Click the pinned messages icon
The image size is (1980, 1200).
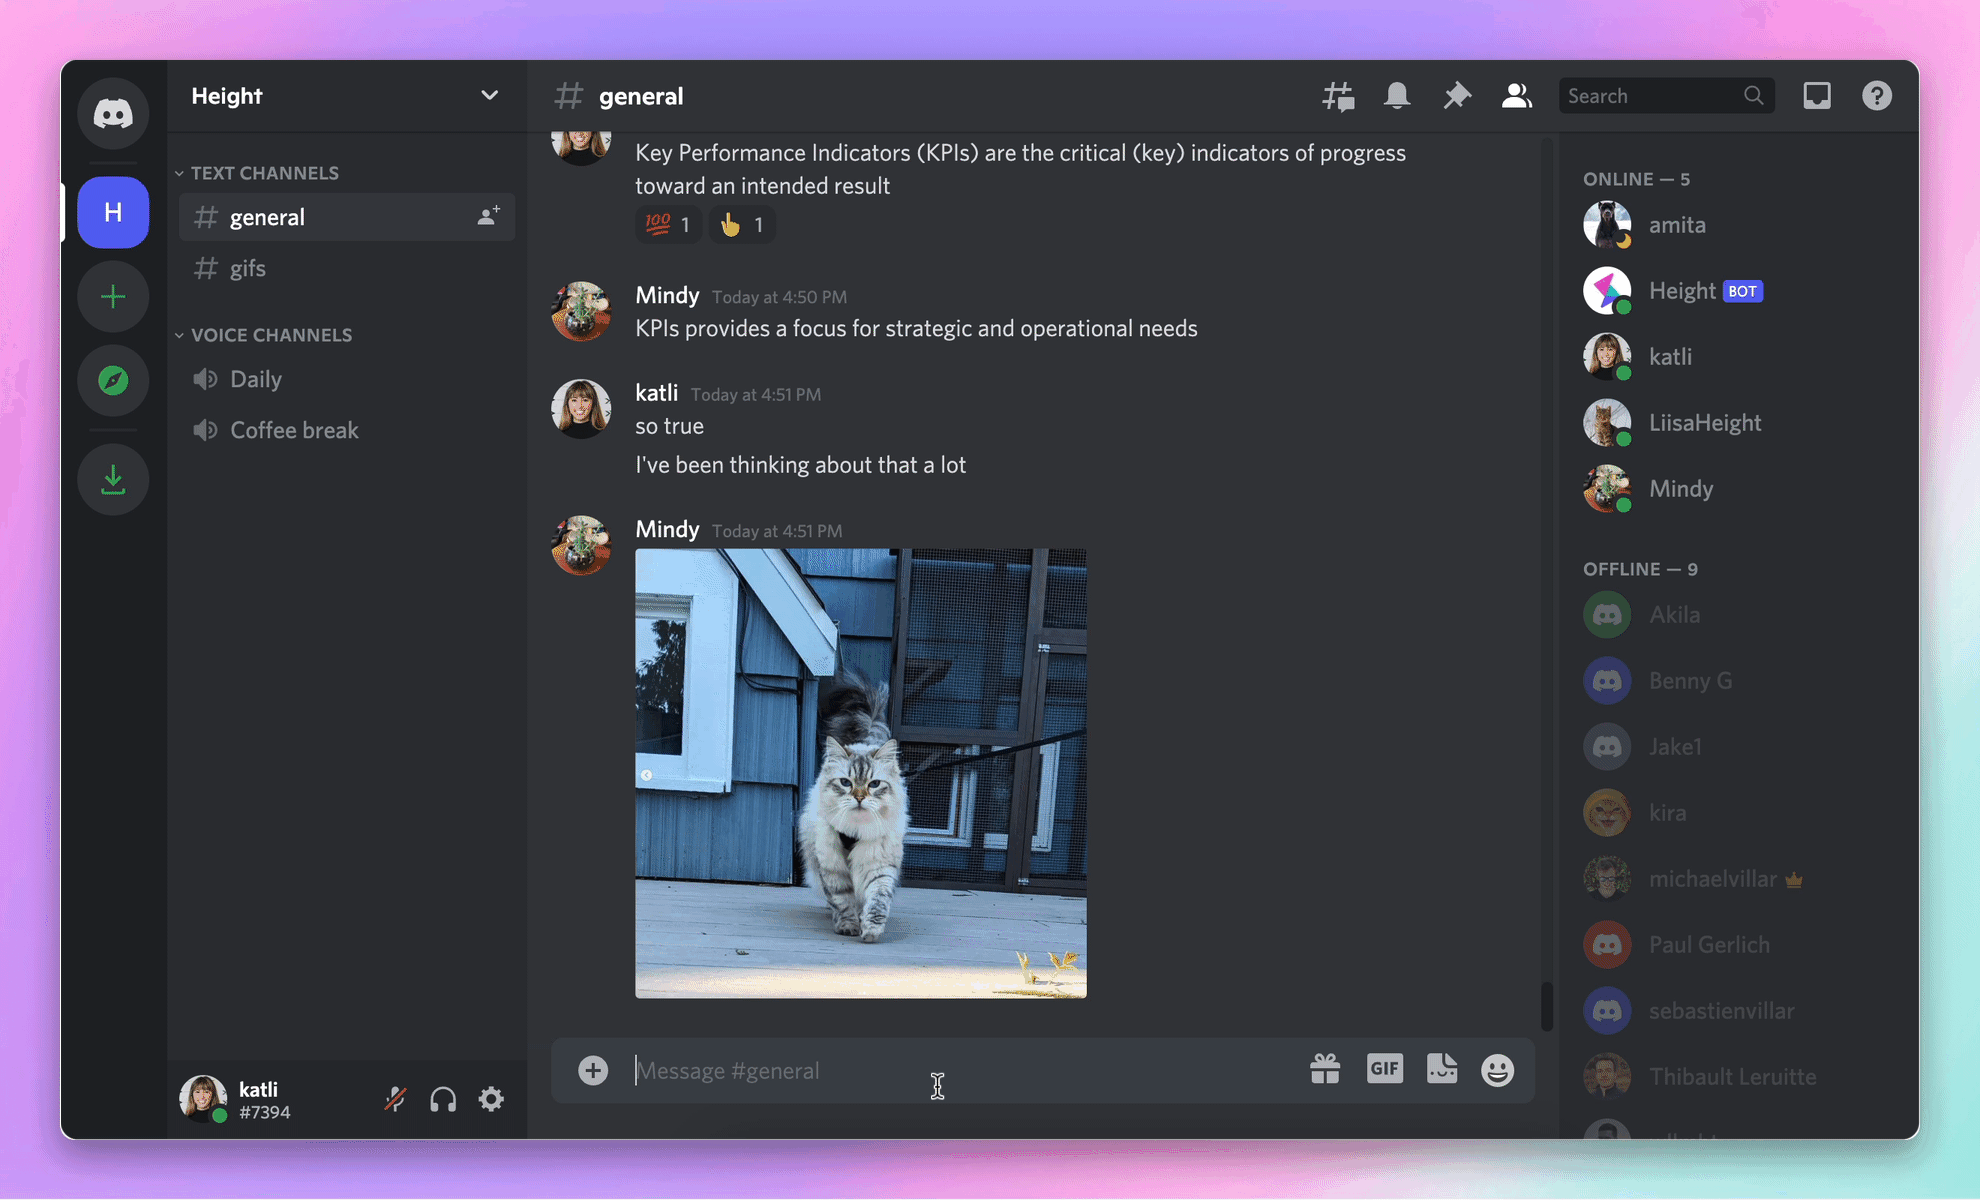tap(1454, 95)
